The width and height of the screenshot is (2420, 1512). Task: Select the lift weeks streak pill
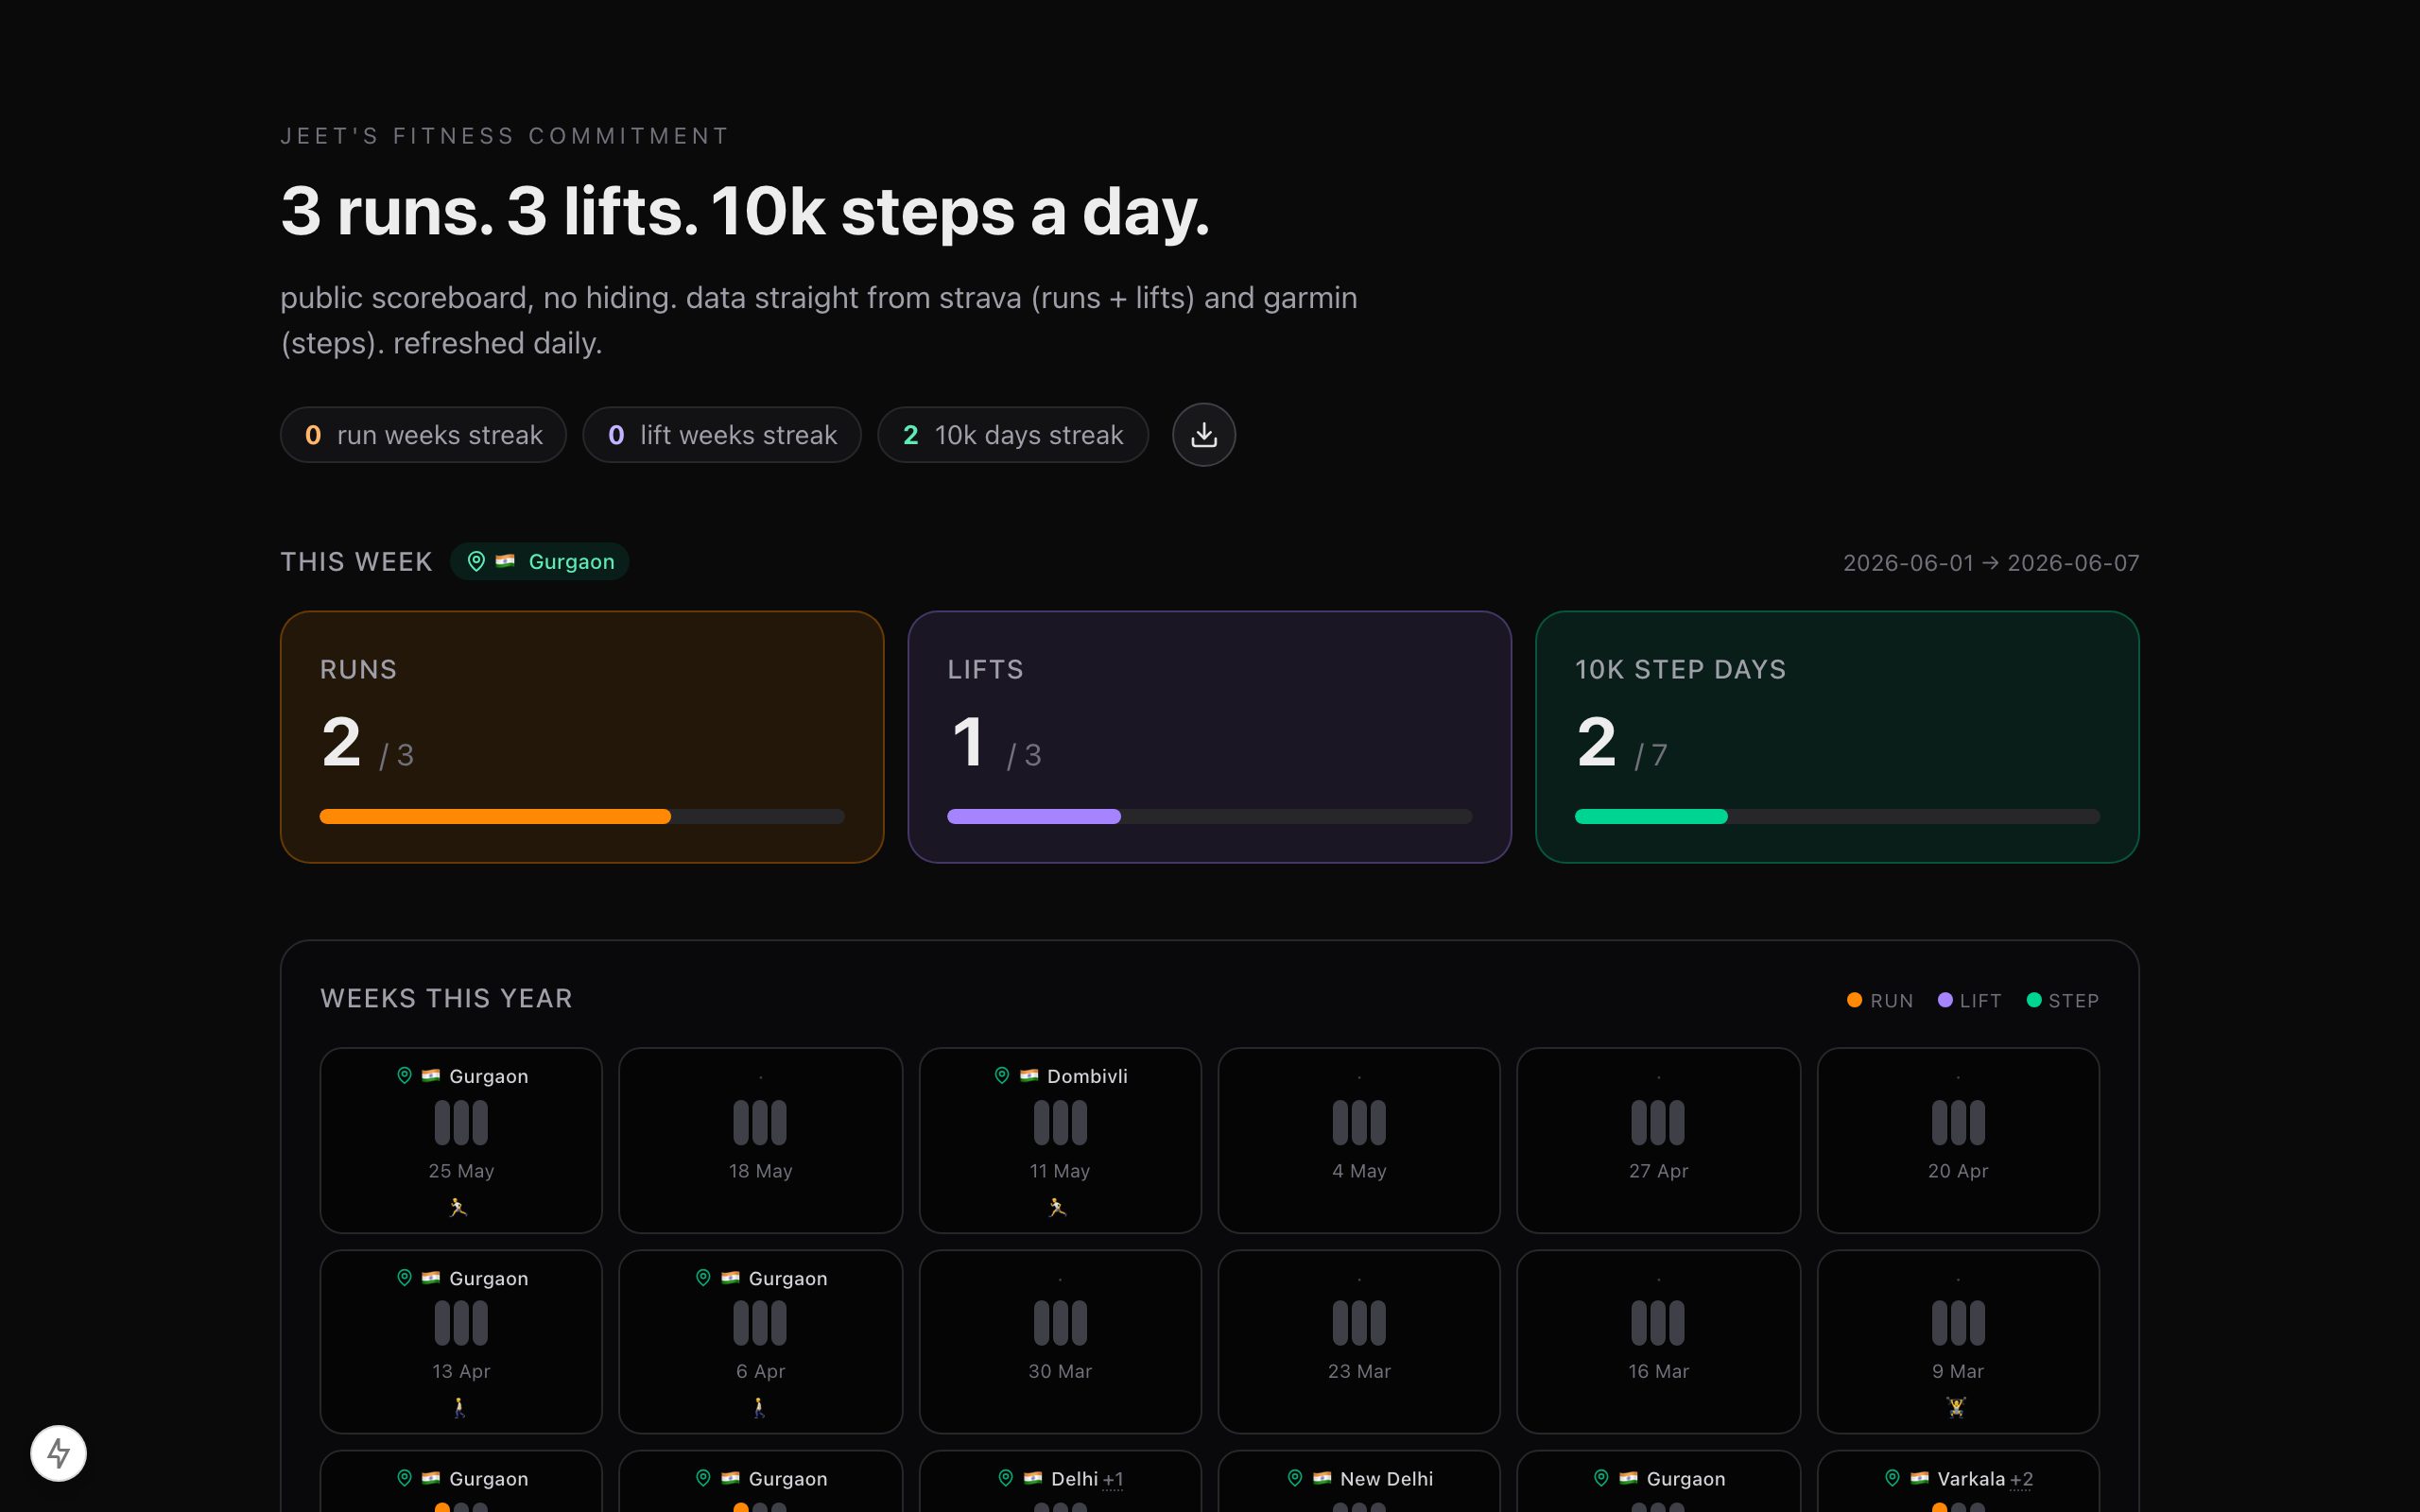[x=722, y=435]
